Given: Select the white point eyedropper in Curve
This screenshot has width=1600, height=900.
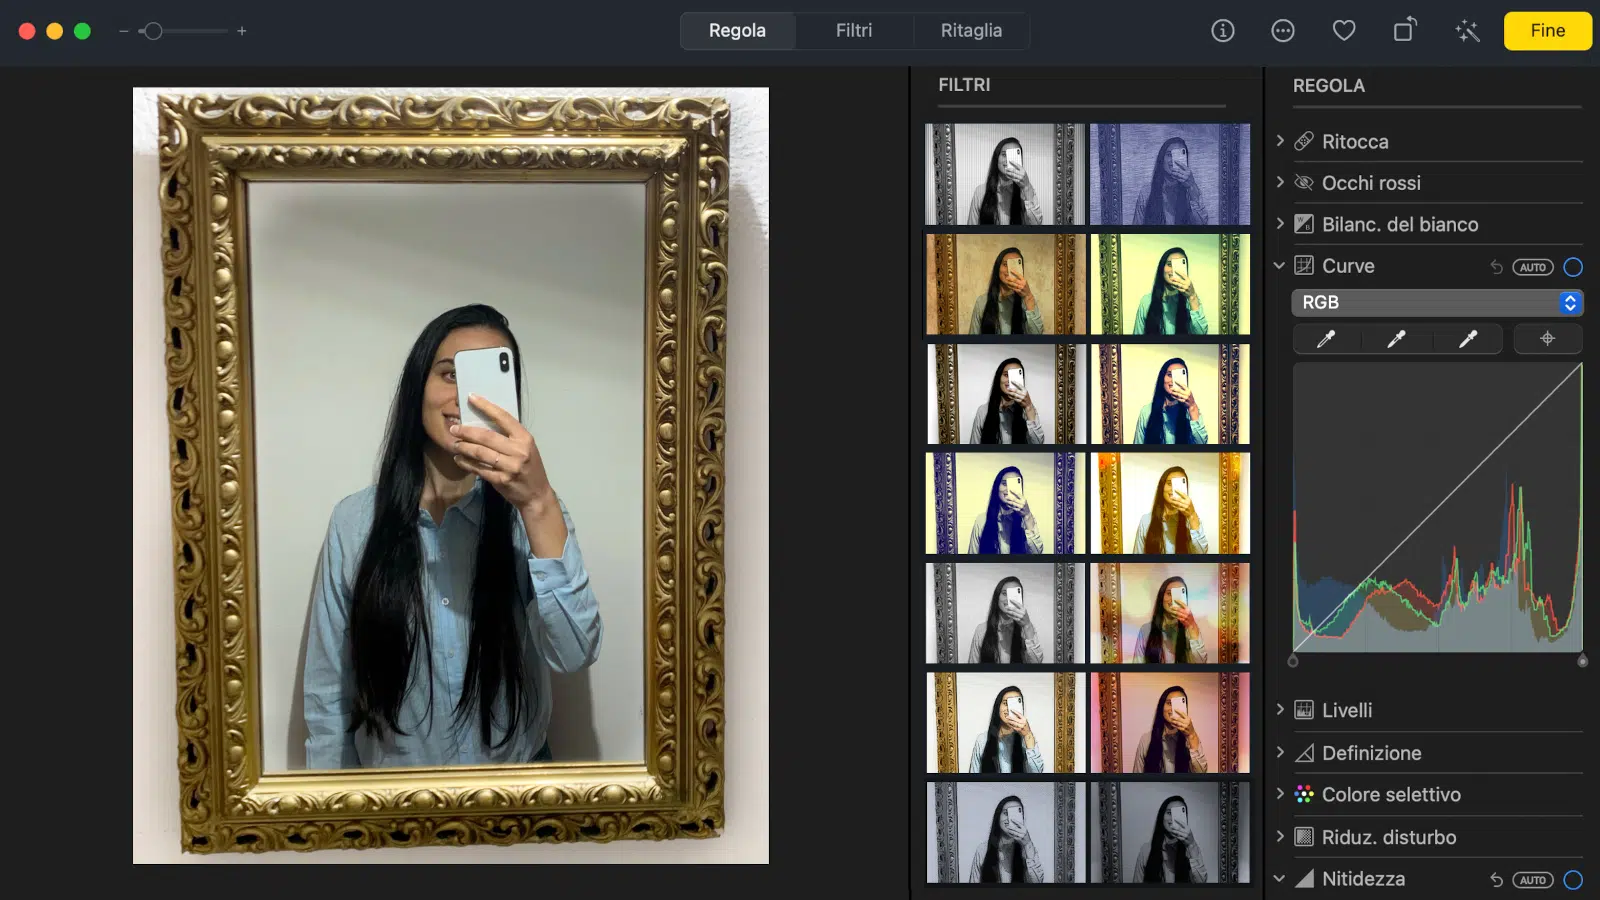Looking at the screenshot, I should (x=1467, y=339).
